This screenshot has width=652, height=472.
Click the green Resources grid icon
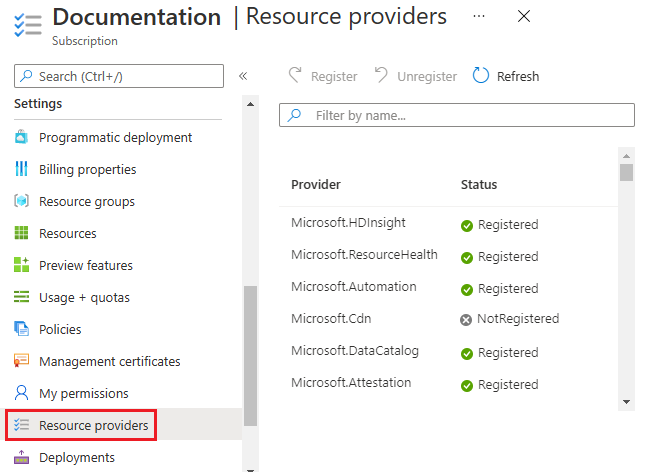(x=22, y=234)
